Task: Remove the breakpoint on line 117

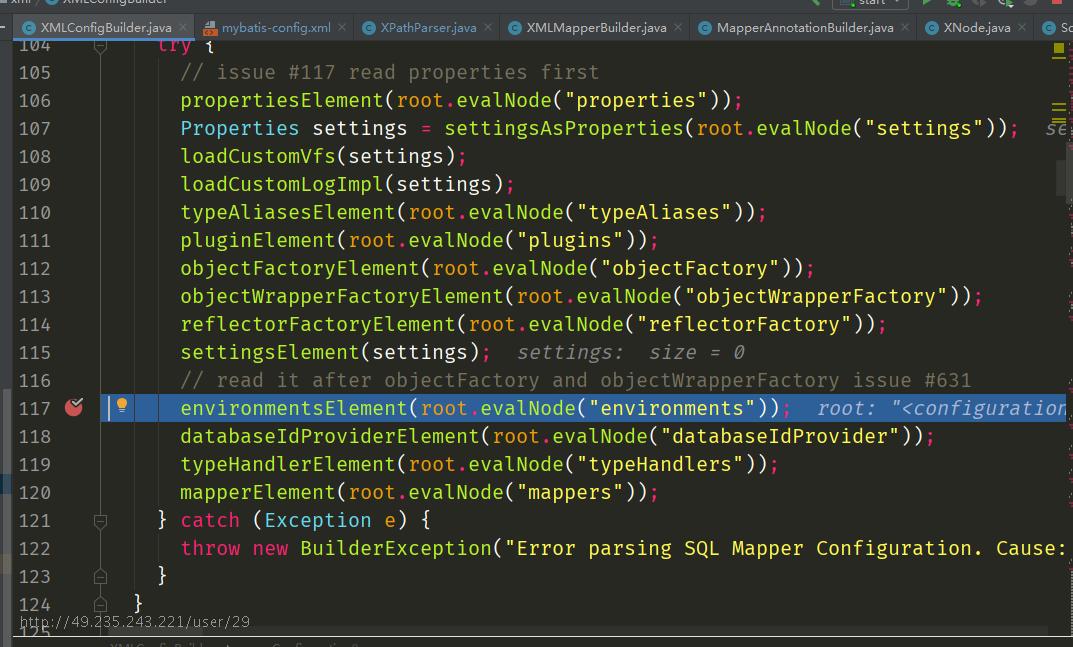Action: pos(74,407)
